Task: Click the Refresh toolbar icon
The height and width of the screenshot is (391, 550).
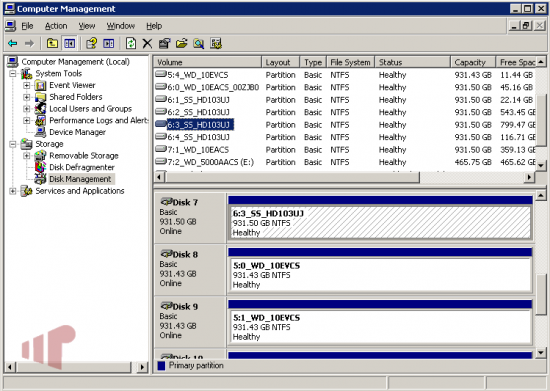Action: [131, 43]
